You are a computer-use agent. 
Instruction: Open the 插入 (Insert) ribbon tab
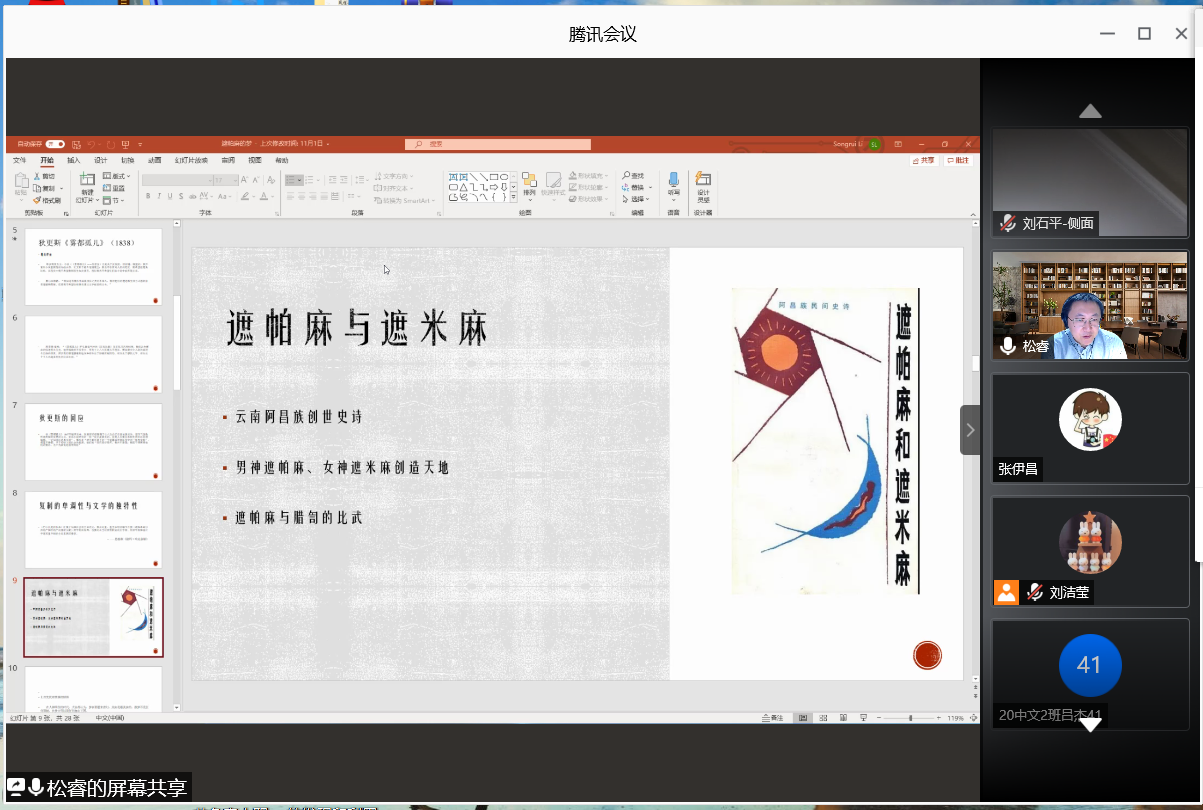[74, 160]
